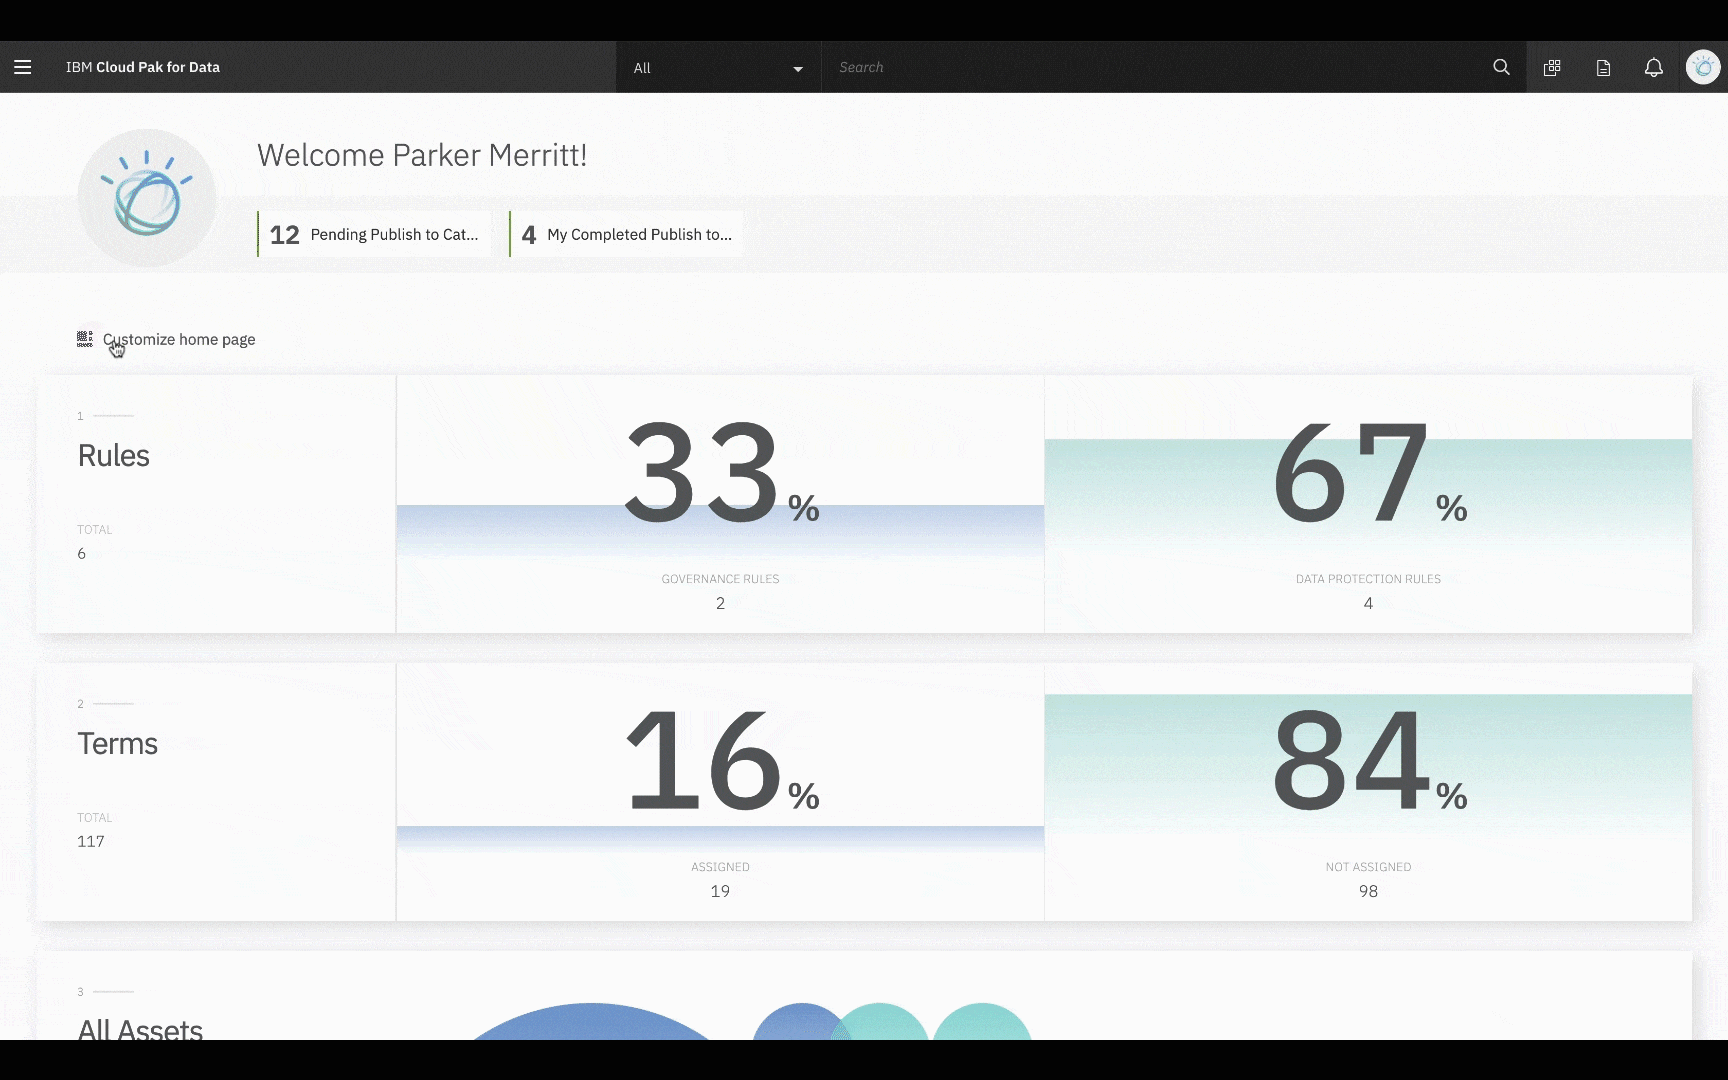Click the Data Protection Rules count 4
Image resolution: width=1728 pixels, height=1080 pixels.
[x=1368, y=603]
